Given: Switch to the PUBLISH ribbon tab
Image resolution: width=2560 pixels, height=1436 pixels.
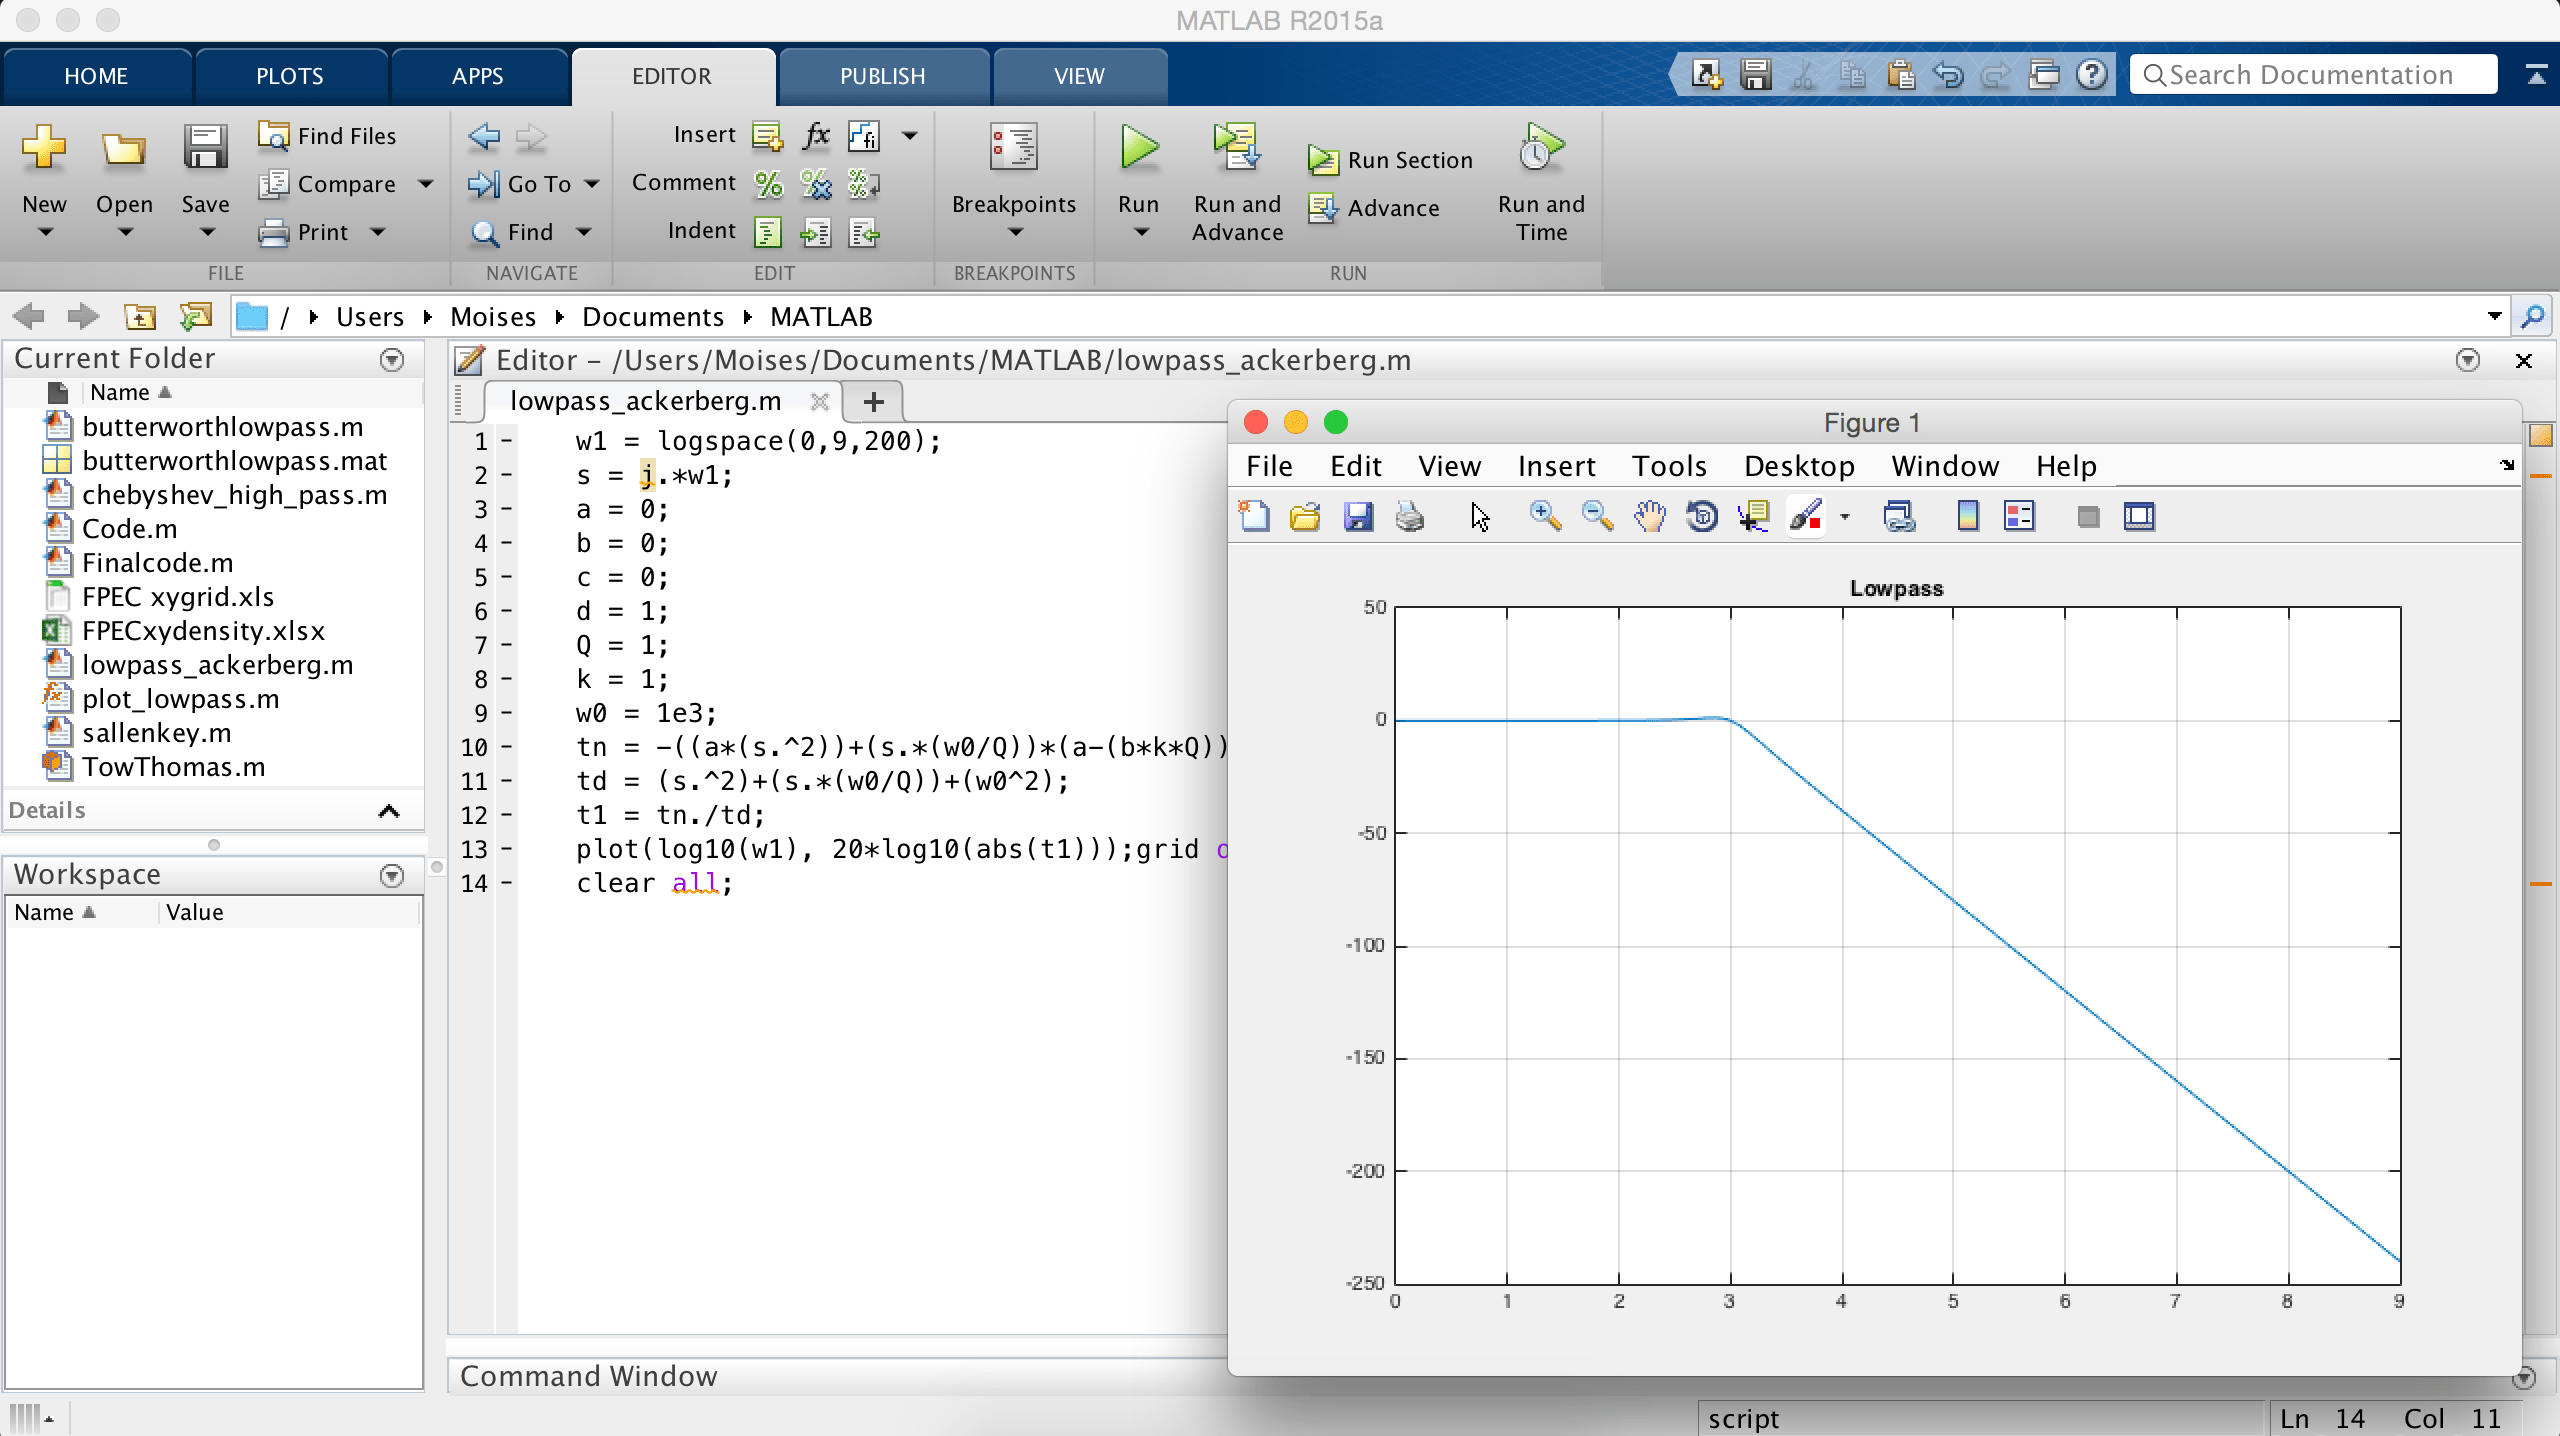Looking at the screenshot, I should (882, 76).
